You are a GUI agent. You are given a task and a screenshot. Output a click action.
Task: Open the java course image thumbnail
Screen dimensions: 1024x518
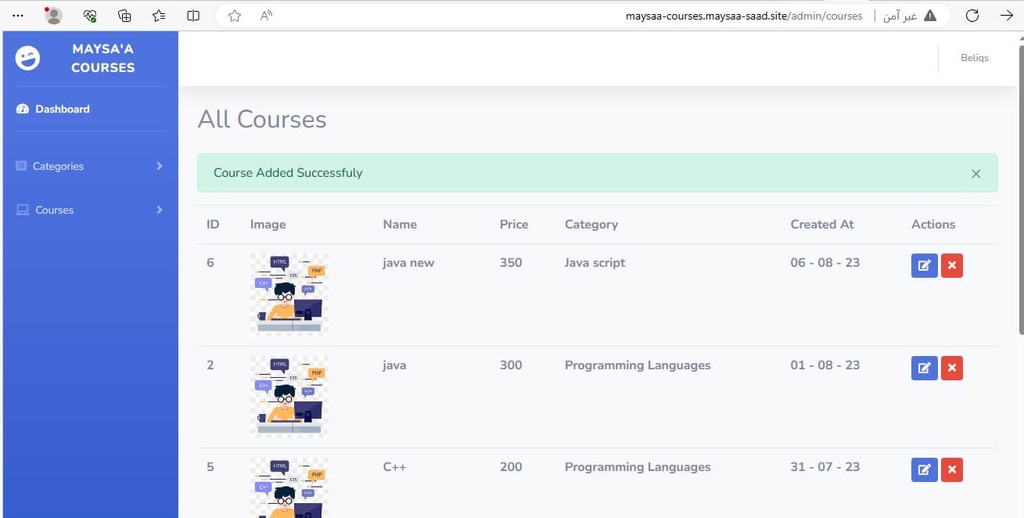(289, 396)
